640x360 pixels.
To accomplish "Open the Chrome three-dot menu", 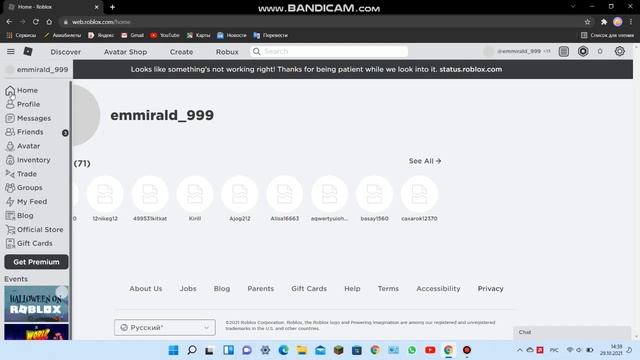I will tap(631, 22).
